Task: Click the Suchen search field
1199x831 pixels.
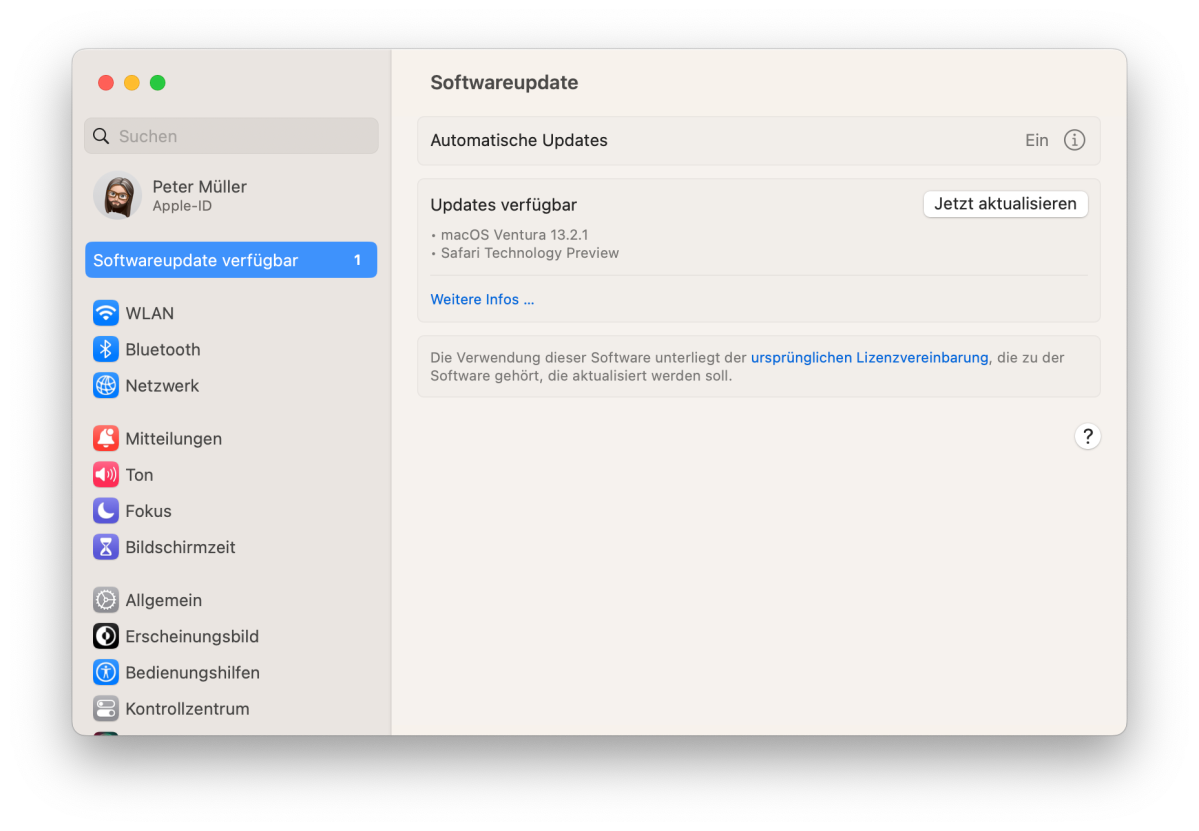Action: pyautogui.click(x=231, y=136)
